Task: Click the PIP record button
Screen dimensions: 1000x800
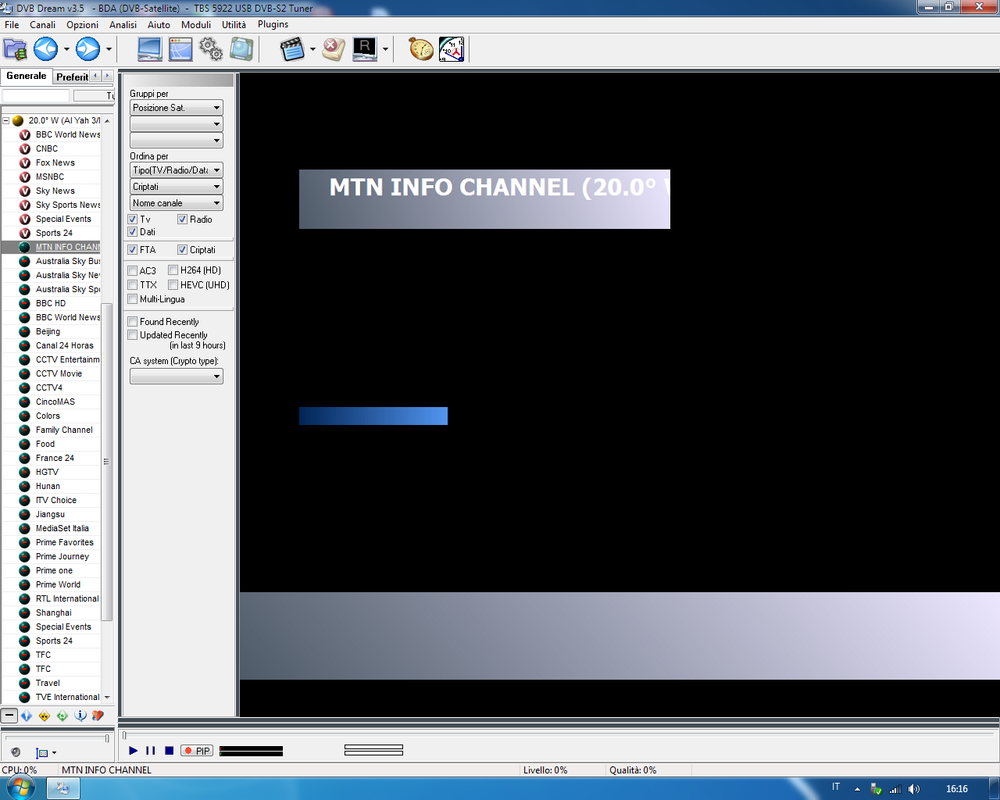Action: (x=196, y=751)
